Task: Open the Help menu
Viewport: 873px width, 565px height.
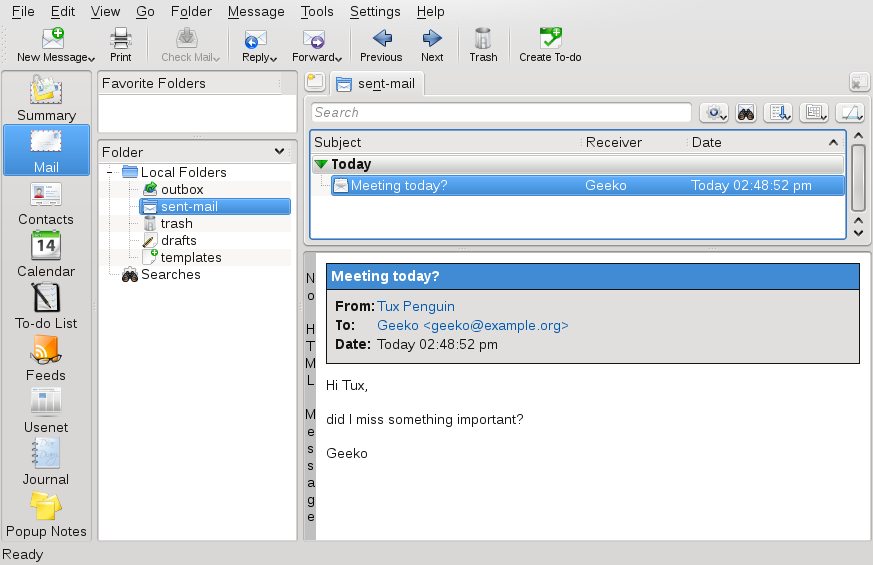Action: 430,12
